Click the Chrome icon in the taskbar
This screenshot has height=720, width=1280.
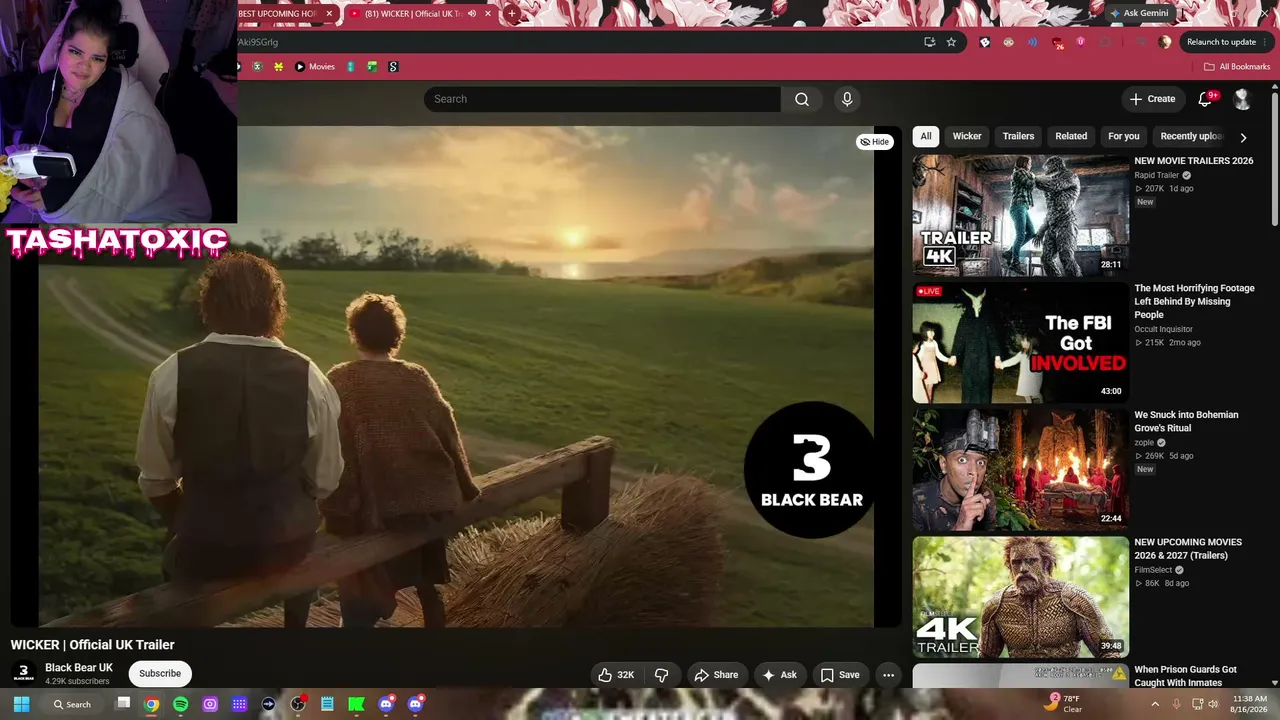coord(151,704)
